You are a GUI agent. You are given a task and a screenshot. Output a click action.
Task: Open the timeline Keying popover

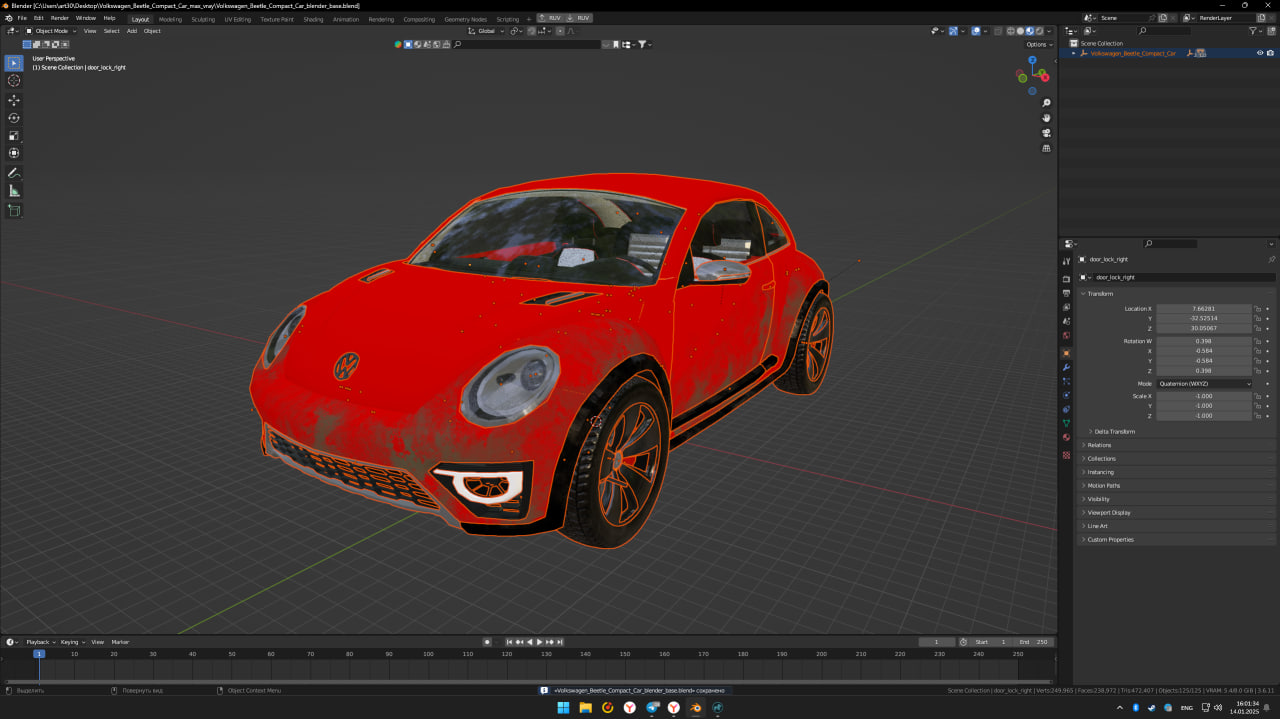[72, 642]
